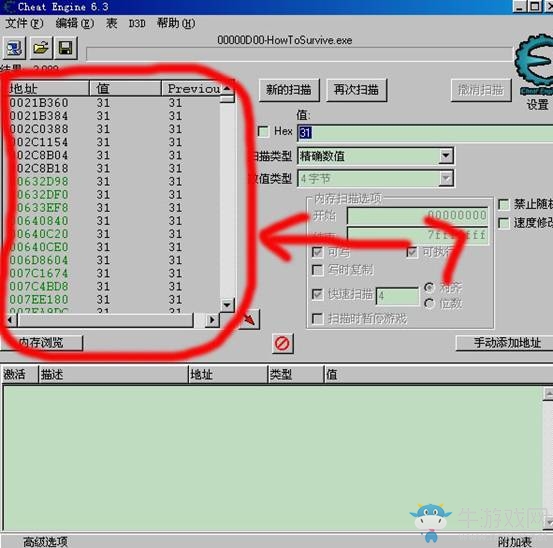The image size is (553, 548).
Task: Open the D3D menu
Action: tap(137, 24)
